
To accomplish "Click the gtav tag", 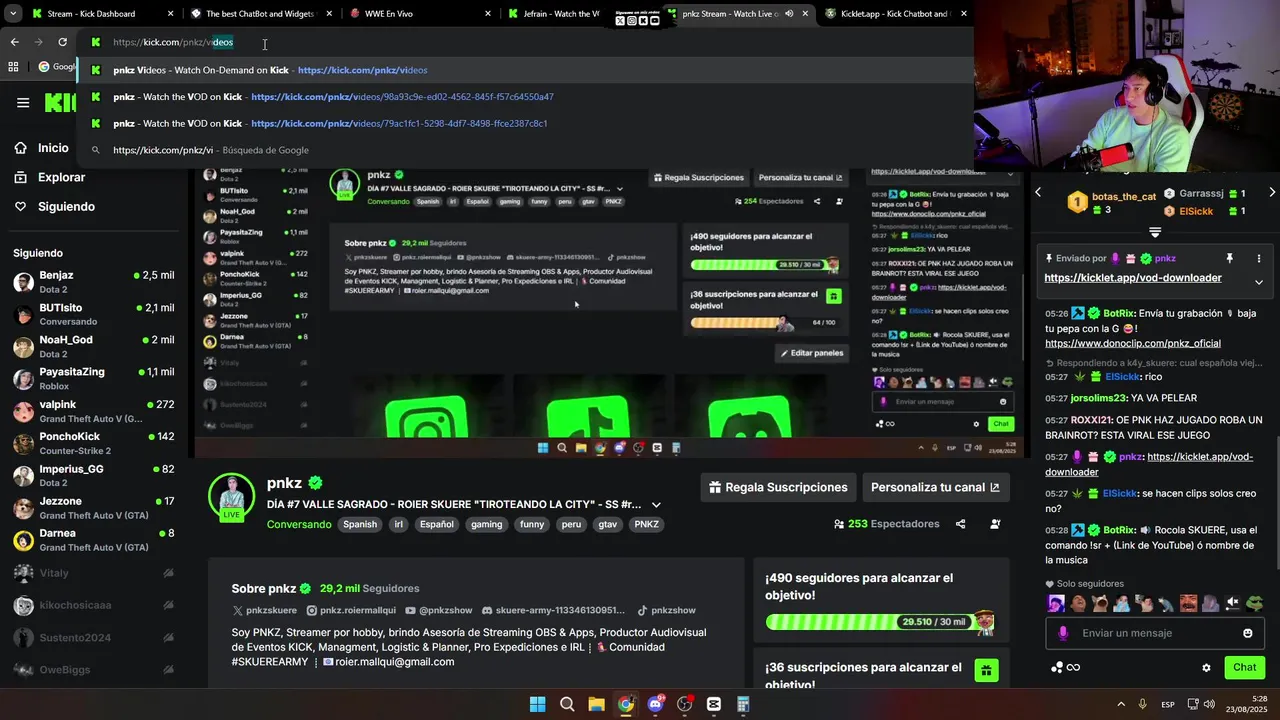I will click(x=608, y=524).
